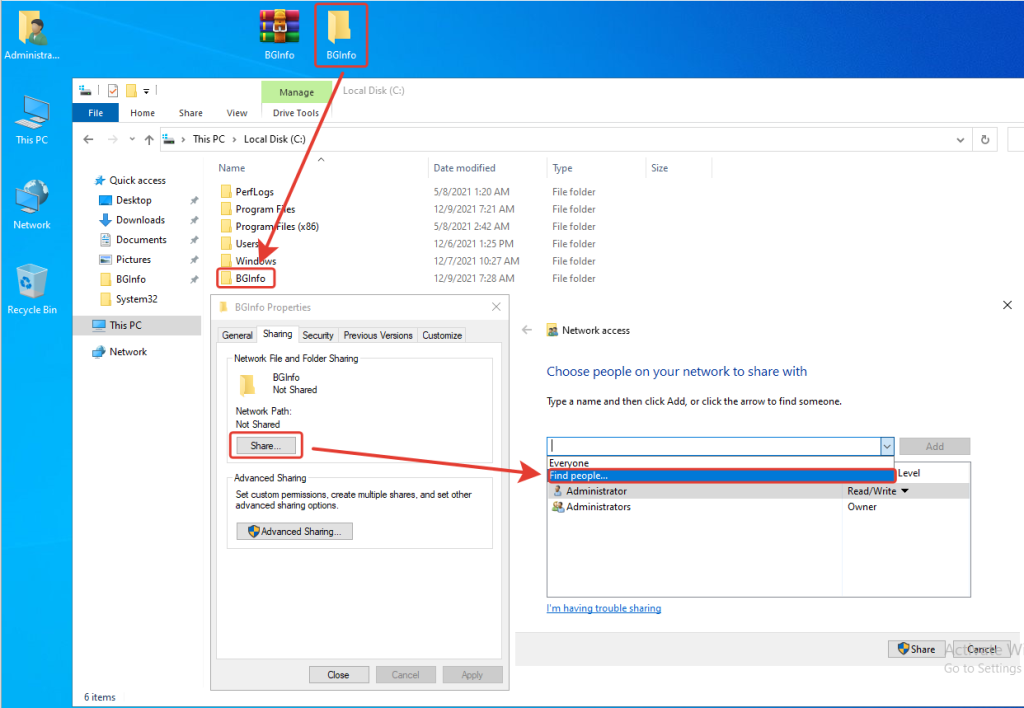Open the Recycle Bin desktop icon

pos(32,284)
